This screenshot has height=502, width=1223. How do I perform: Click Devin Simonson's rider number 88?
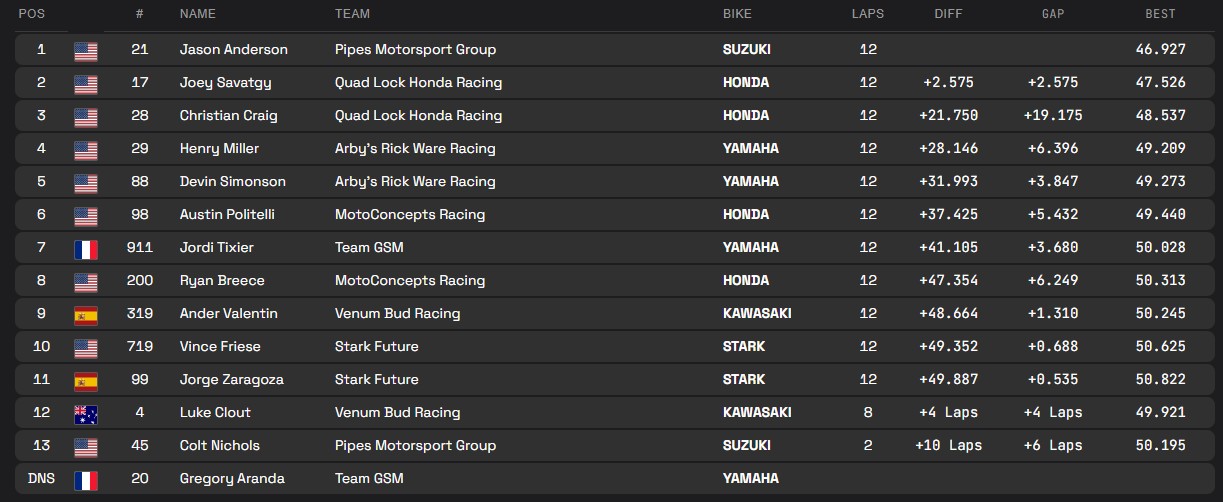click(140, 182)
